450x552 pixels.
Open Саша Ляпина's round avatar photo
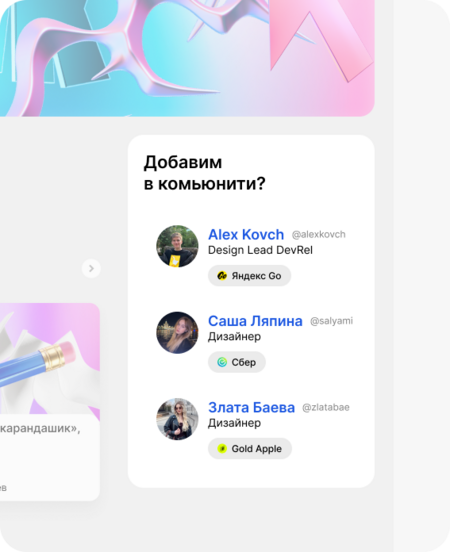[x=177, y=333]
